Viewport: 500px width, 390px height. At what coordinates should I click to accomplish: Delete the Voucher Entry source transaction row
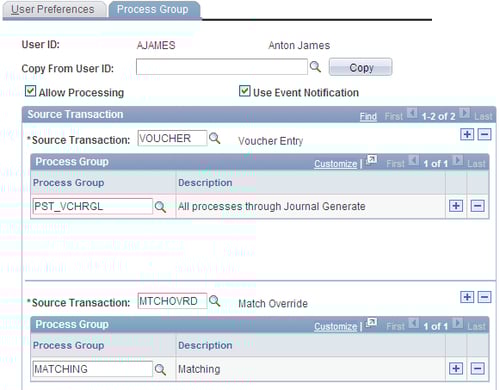(x=484, y=134)
